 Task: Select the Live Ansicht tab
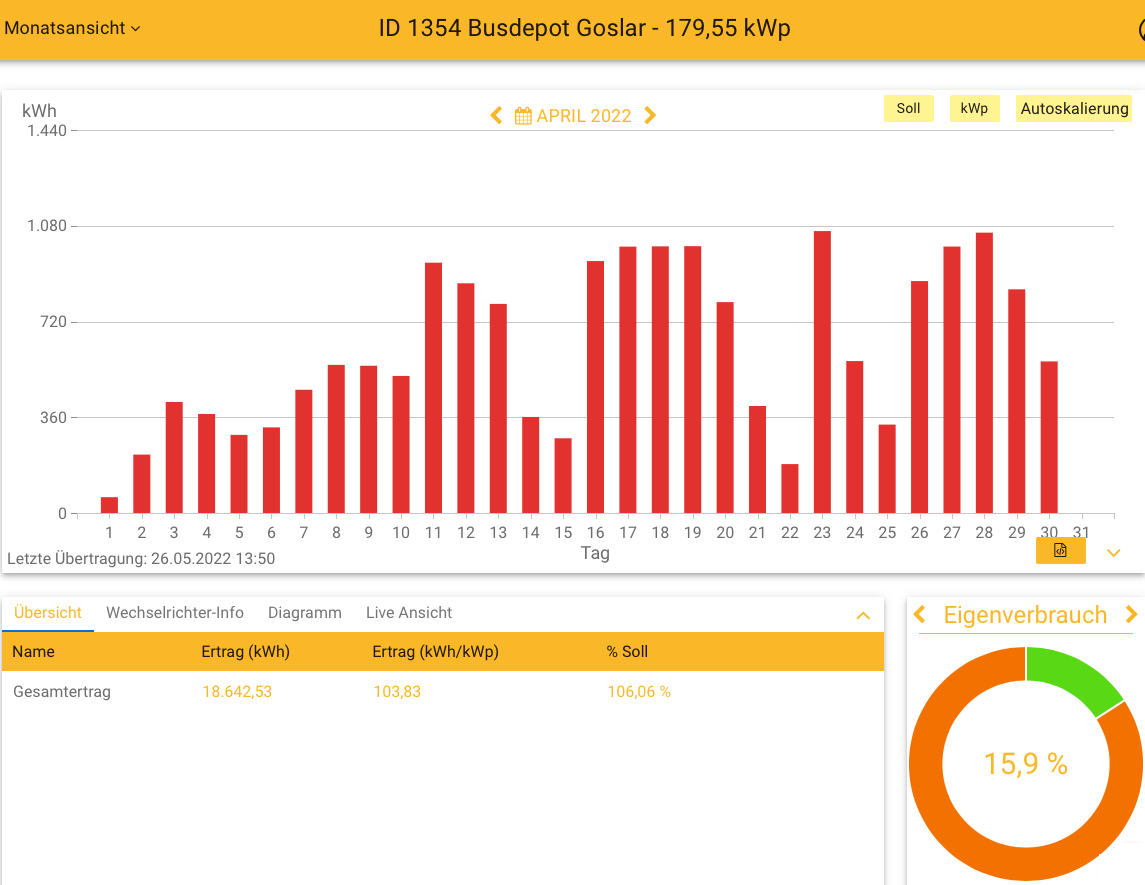click(409, 613)
